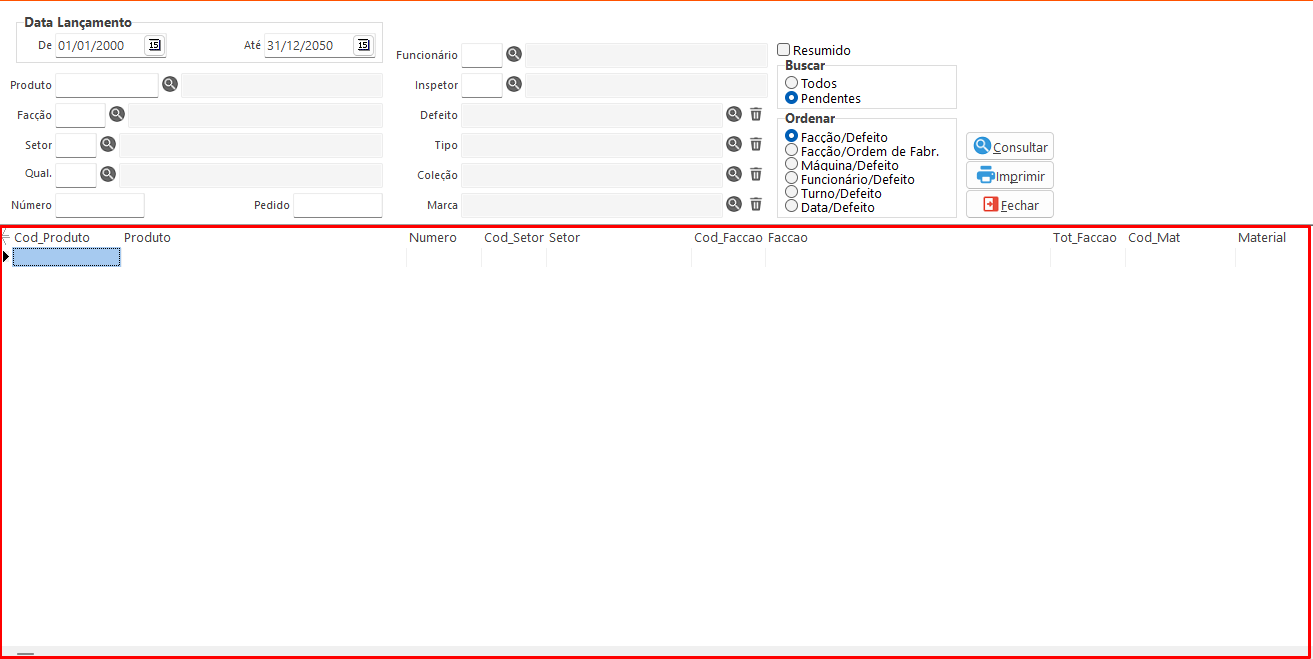The width and height of the screenshot is (1313, 659).
Task: Focus the Pedido text field
Action: pos(337,205)
